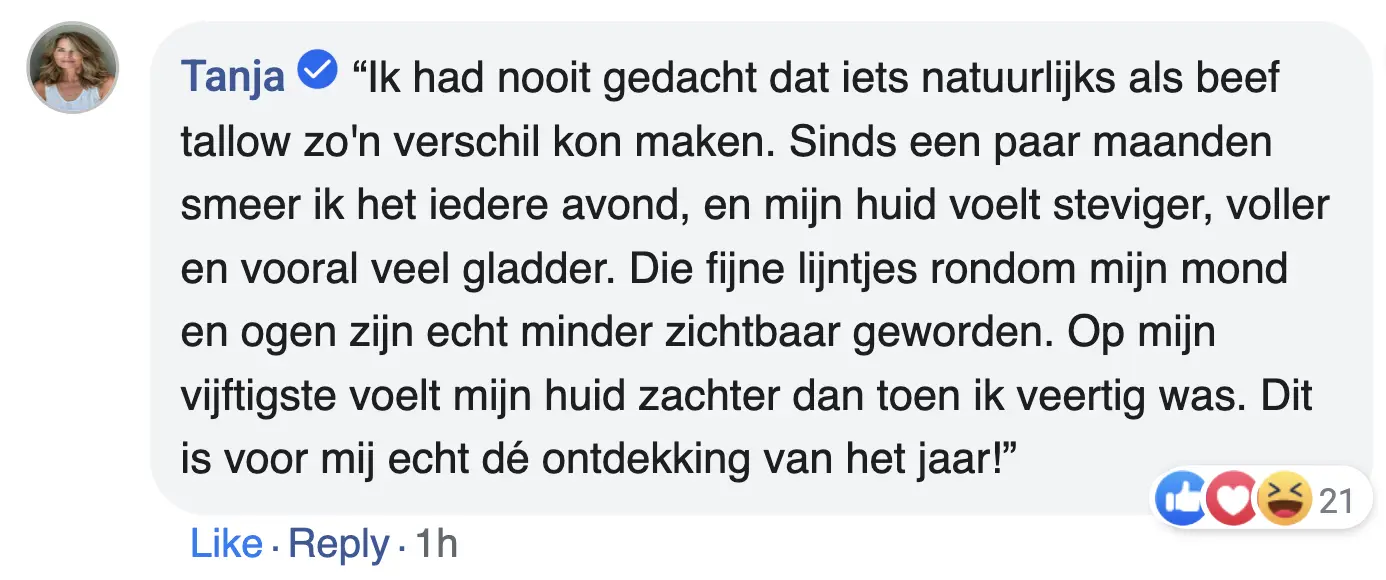This screenshot has height=580, width=1386.
Task: Reply to Tanja's comment
Action: [x=338, y=544]
